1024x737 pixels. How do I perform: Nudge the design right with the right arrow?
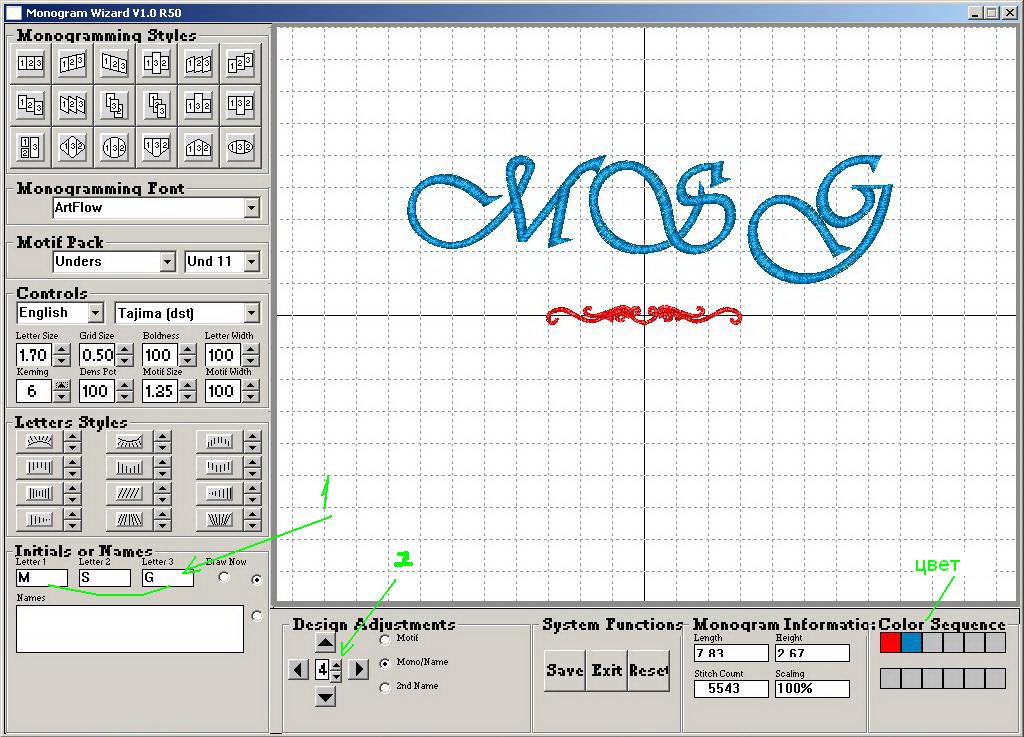(x=359, y=669)
